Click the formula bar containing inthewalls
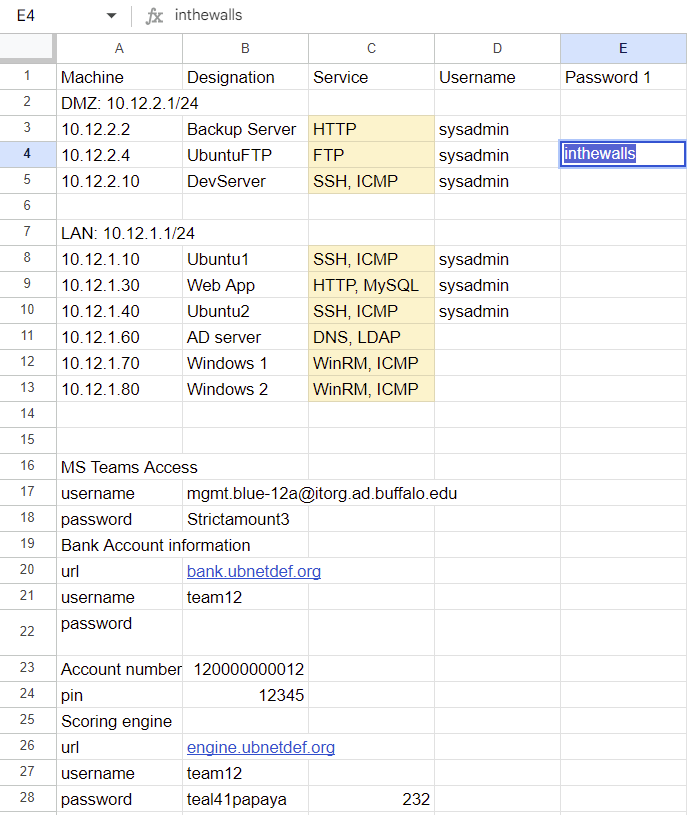Image resolution: width=687 pixels, height=815 pixels. point(400,16)
